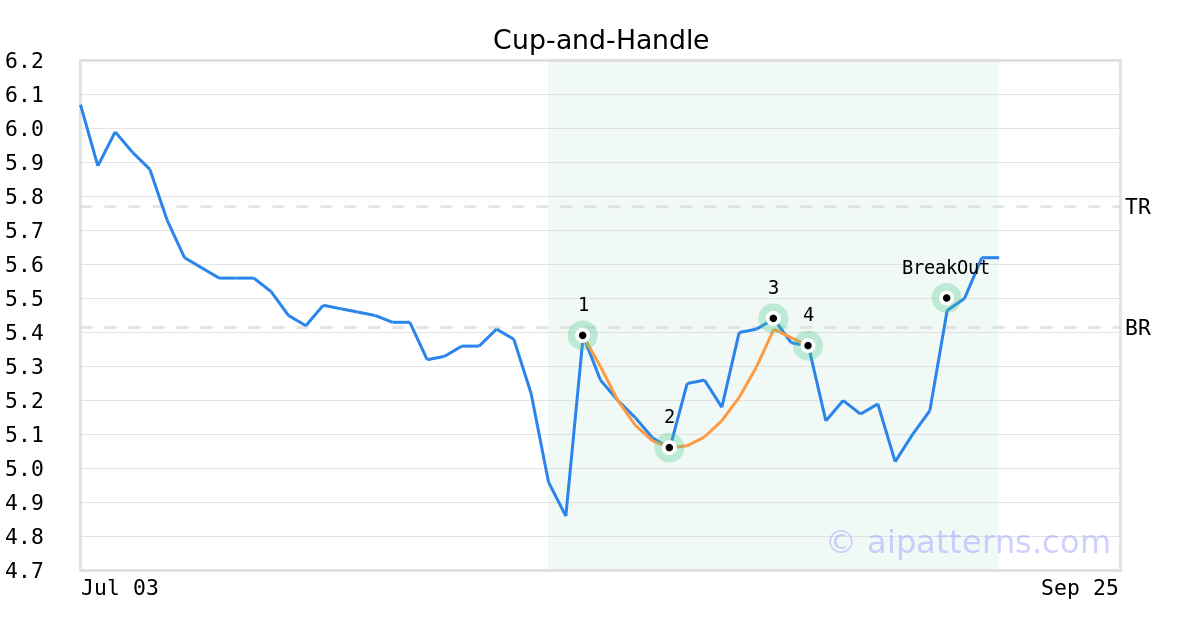The image size is (1200, 630).
Task: Click the 4.7 y-axis label
Action: [24, 571]
